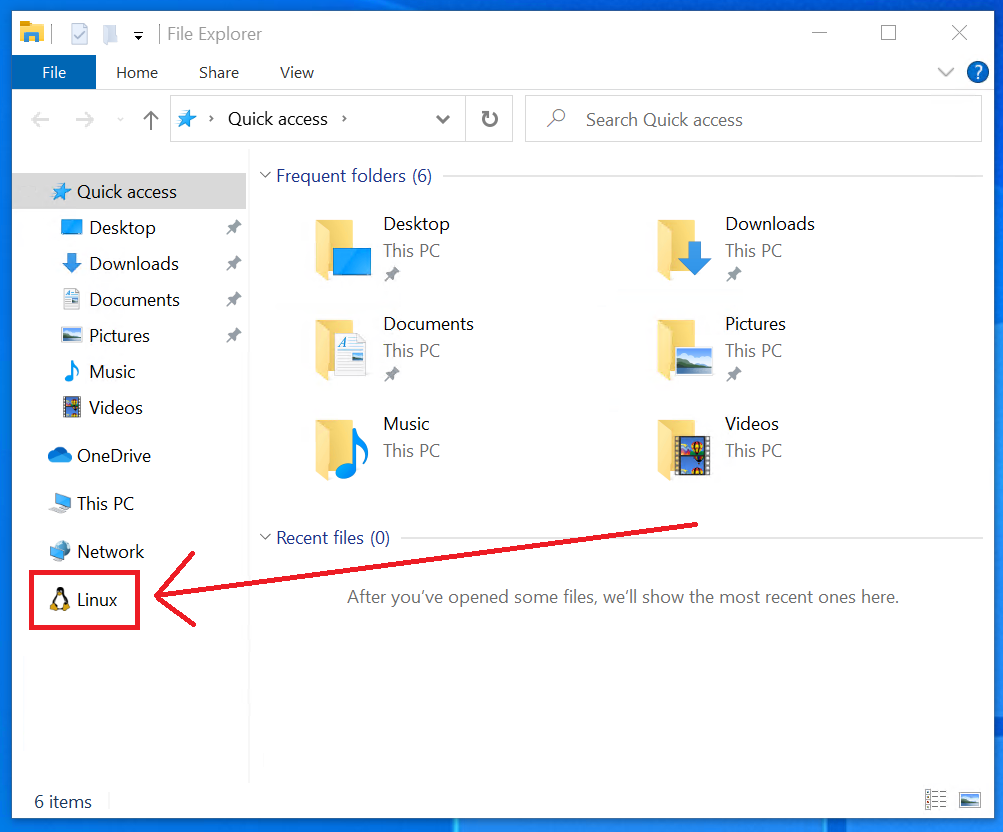
Task: Open Help via the question mark icon
Action: pyautogui.click(x=977, y=71)
